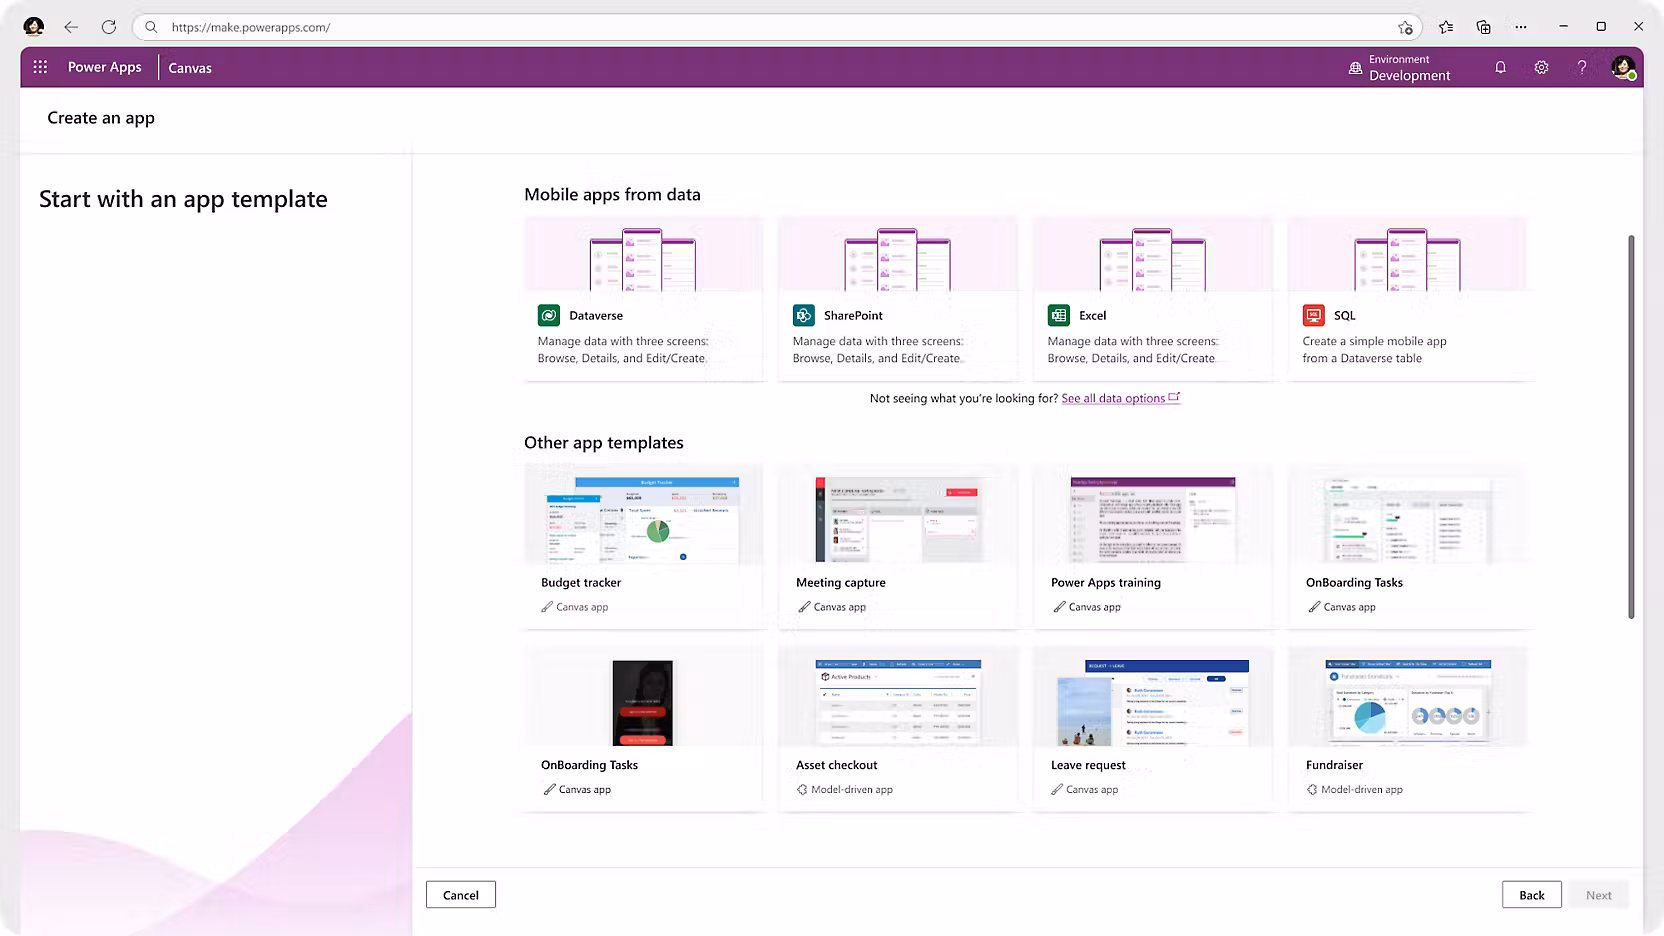Click the browser address bar URL
The width and height of the screenshot is (1664, 936).
click(251, 27)
